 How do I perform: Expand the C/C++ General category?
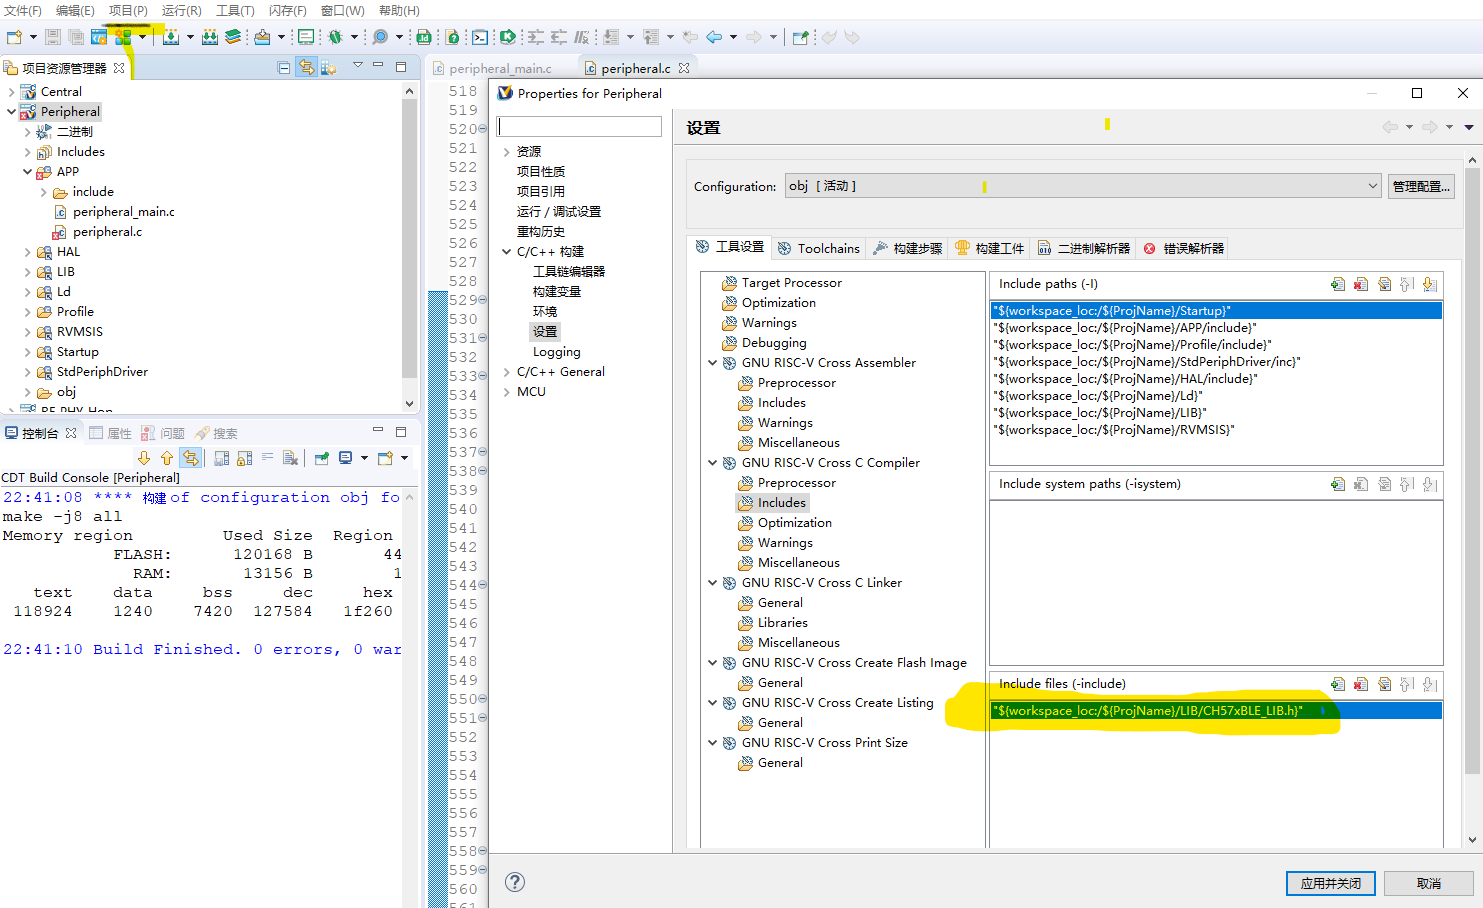[x=506, y=372]
